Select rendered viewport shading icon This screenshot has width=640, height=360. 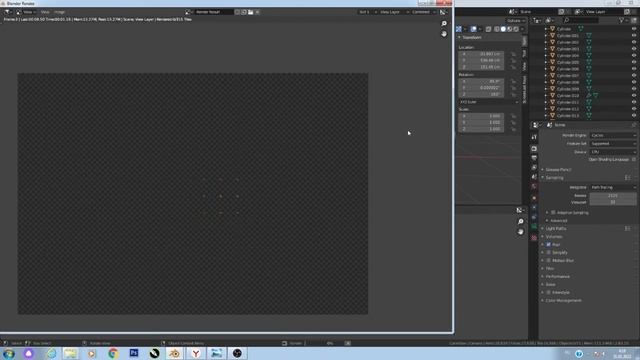pos(516,29)
